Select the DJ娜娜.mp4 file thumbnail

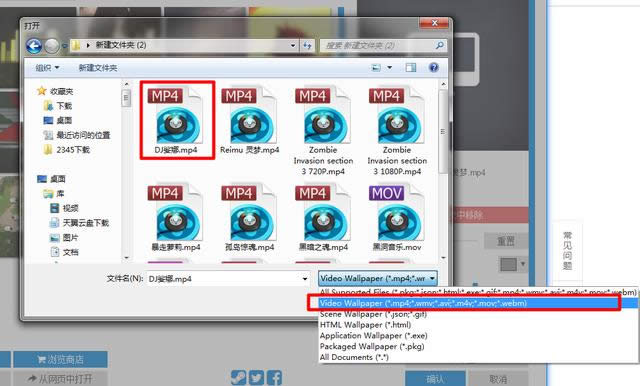click(177, 120)
